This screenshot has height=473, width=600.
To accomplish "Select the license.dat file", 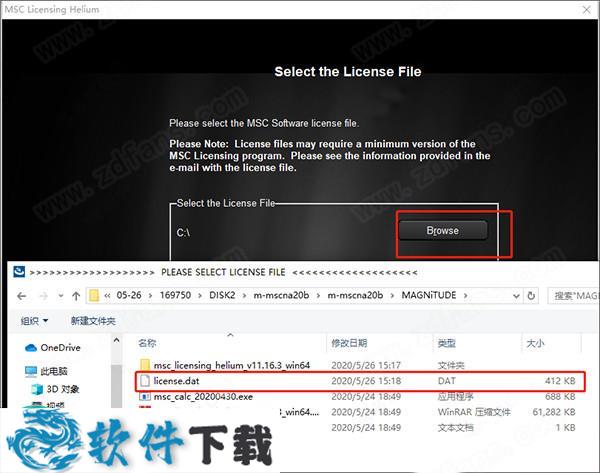I will [x=360, y=381].
